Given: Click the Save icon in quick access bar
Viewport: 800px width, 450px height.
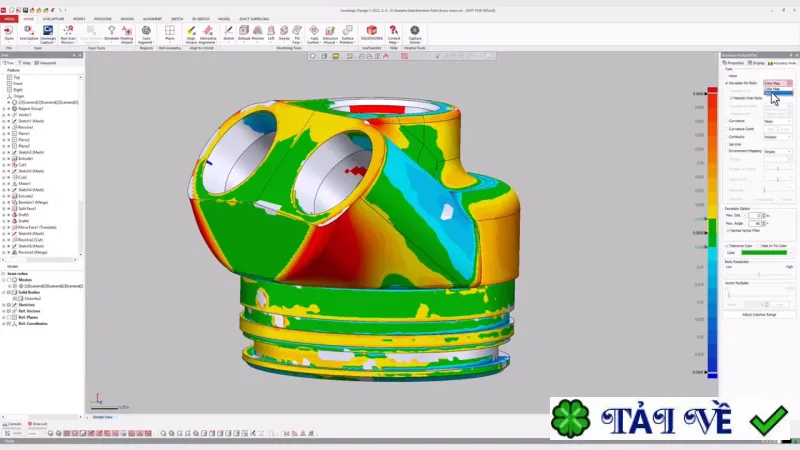Looking at the screenshot, I should tap(26, 10).
